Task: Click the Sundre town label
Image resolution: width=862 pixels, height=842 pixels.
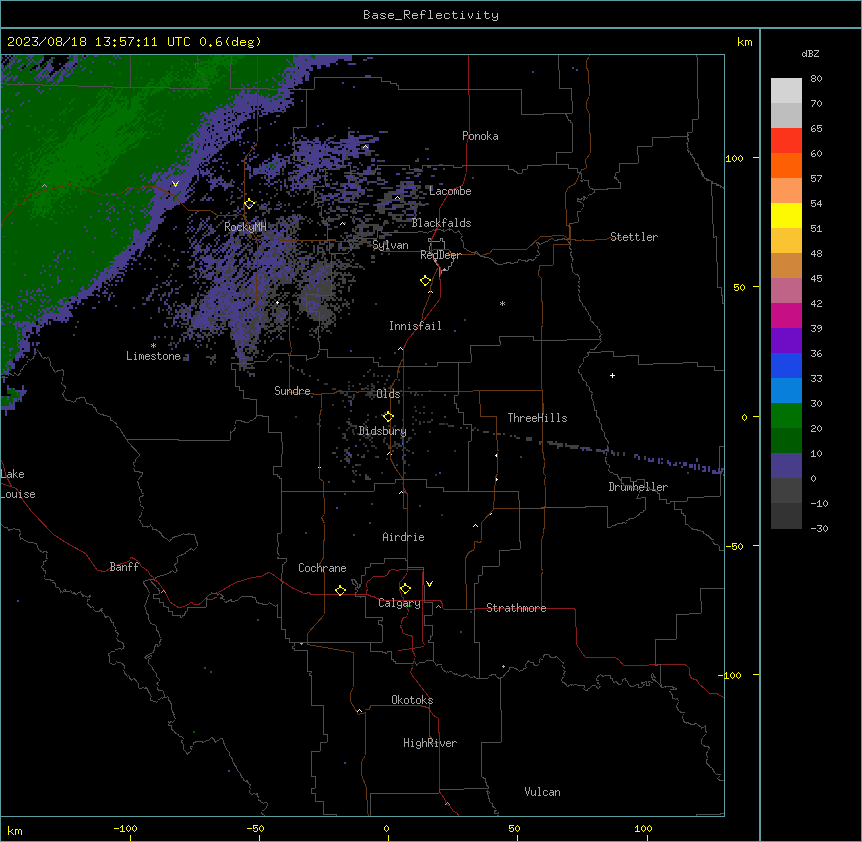Action: pos(292,391)
